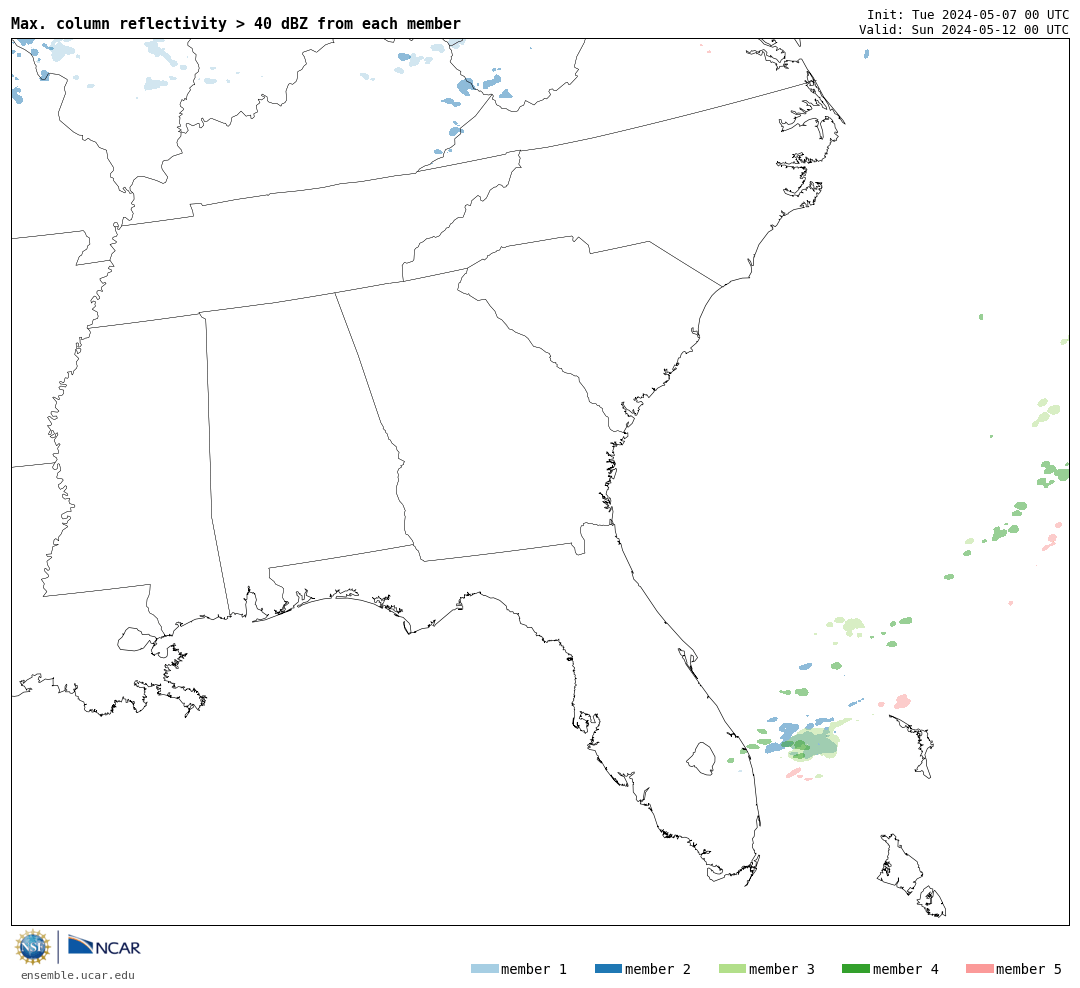Click the member 2 blue swatch
This screenshot has width=1080, height=988.
point(608,969)
